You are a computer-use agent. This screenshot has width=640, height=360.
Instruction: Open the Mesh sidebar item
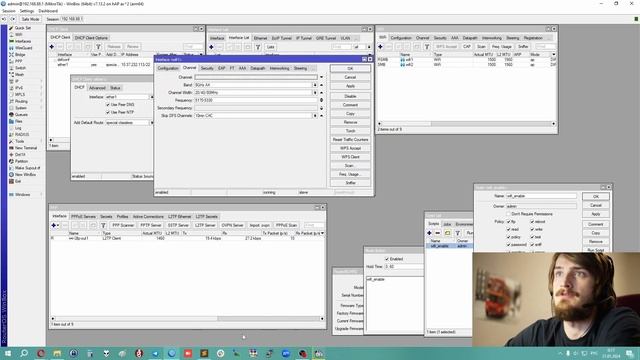click(x=19, y=74)
